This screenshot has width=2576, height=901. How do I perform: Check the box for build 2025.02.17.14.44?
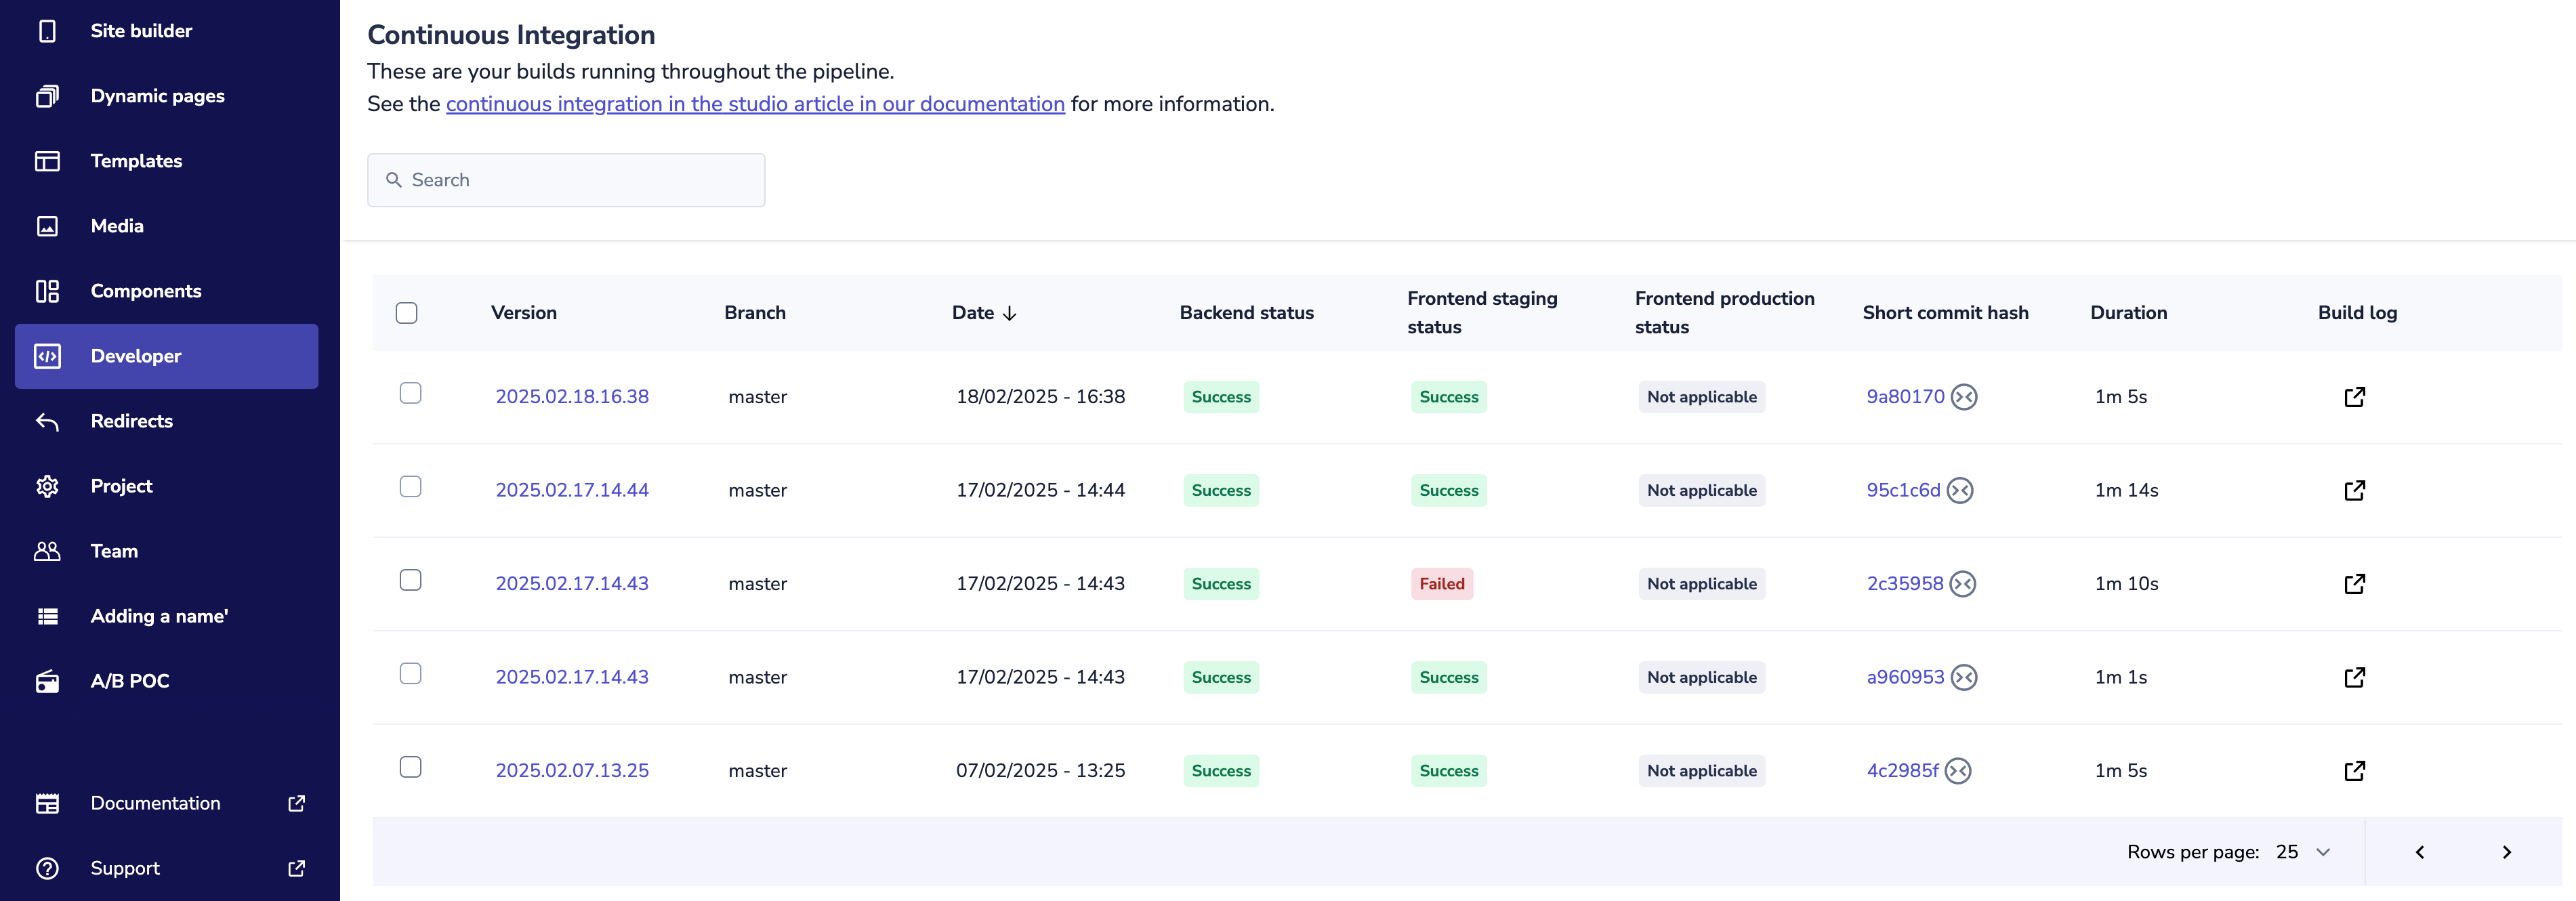click(x=410, y=487)
